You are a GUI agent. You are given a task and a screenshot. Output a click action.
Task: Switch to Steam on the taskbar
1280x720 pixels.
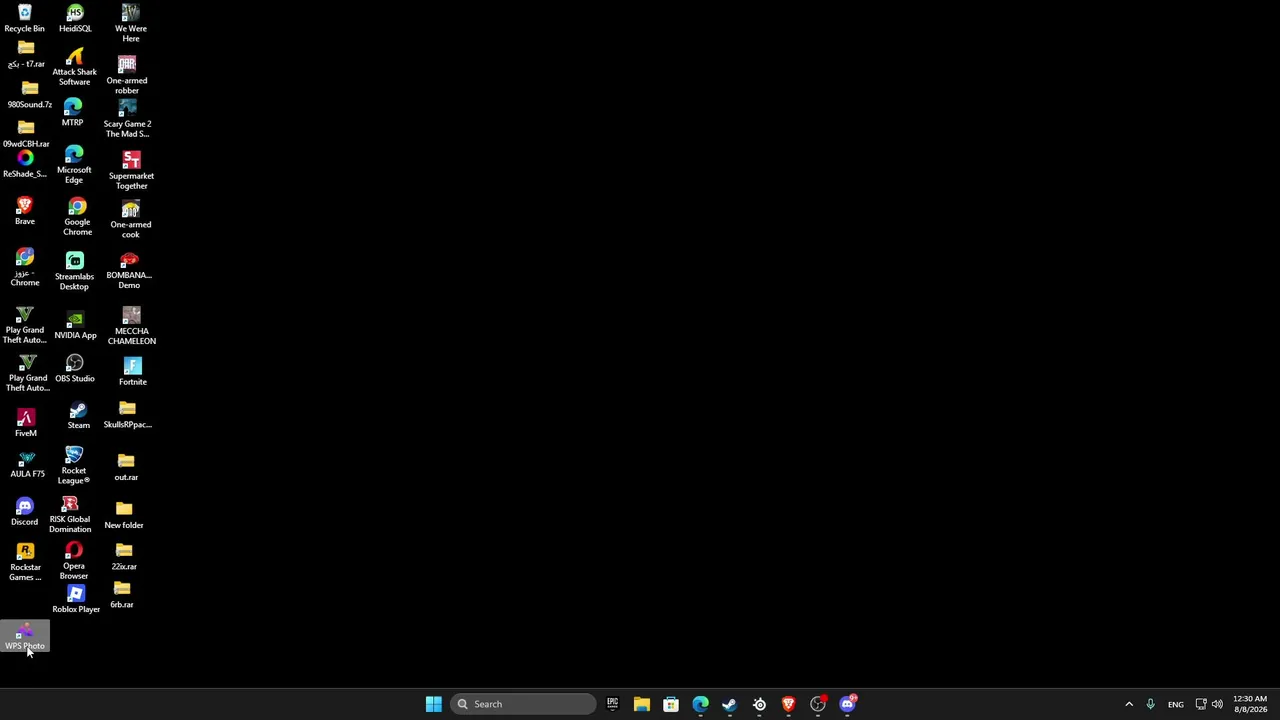pyautogui.click(x=730, y=704)
